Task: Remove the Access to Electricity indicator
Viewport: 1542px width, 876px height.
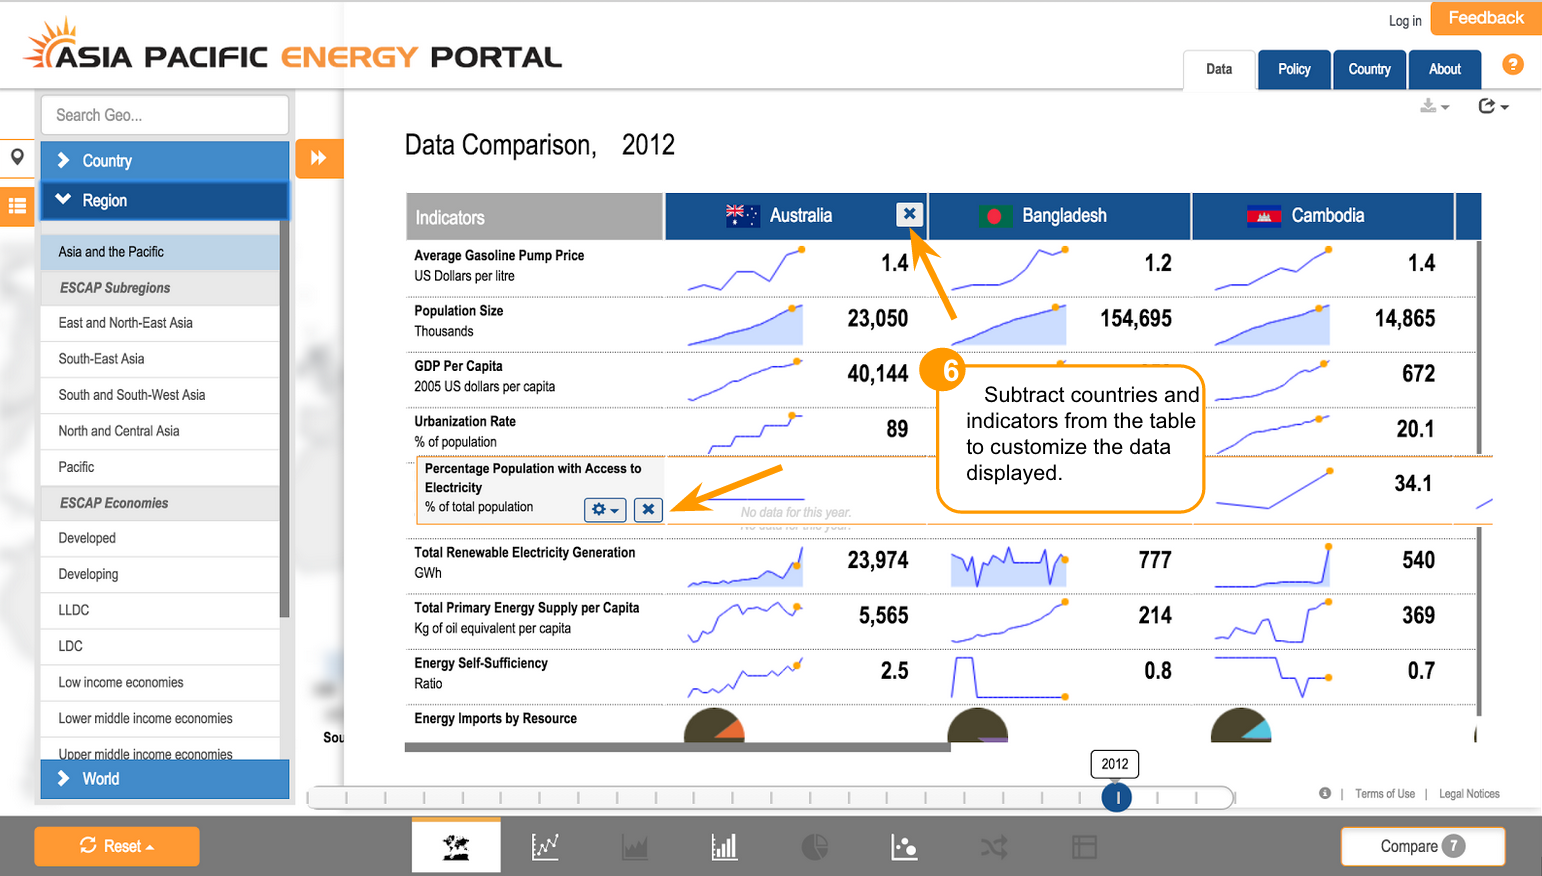Action: pos(648,509)
